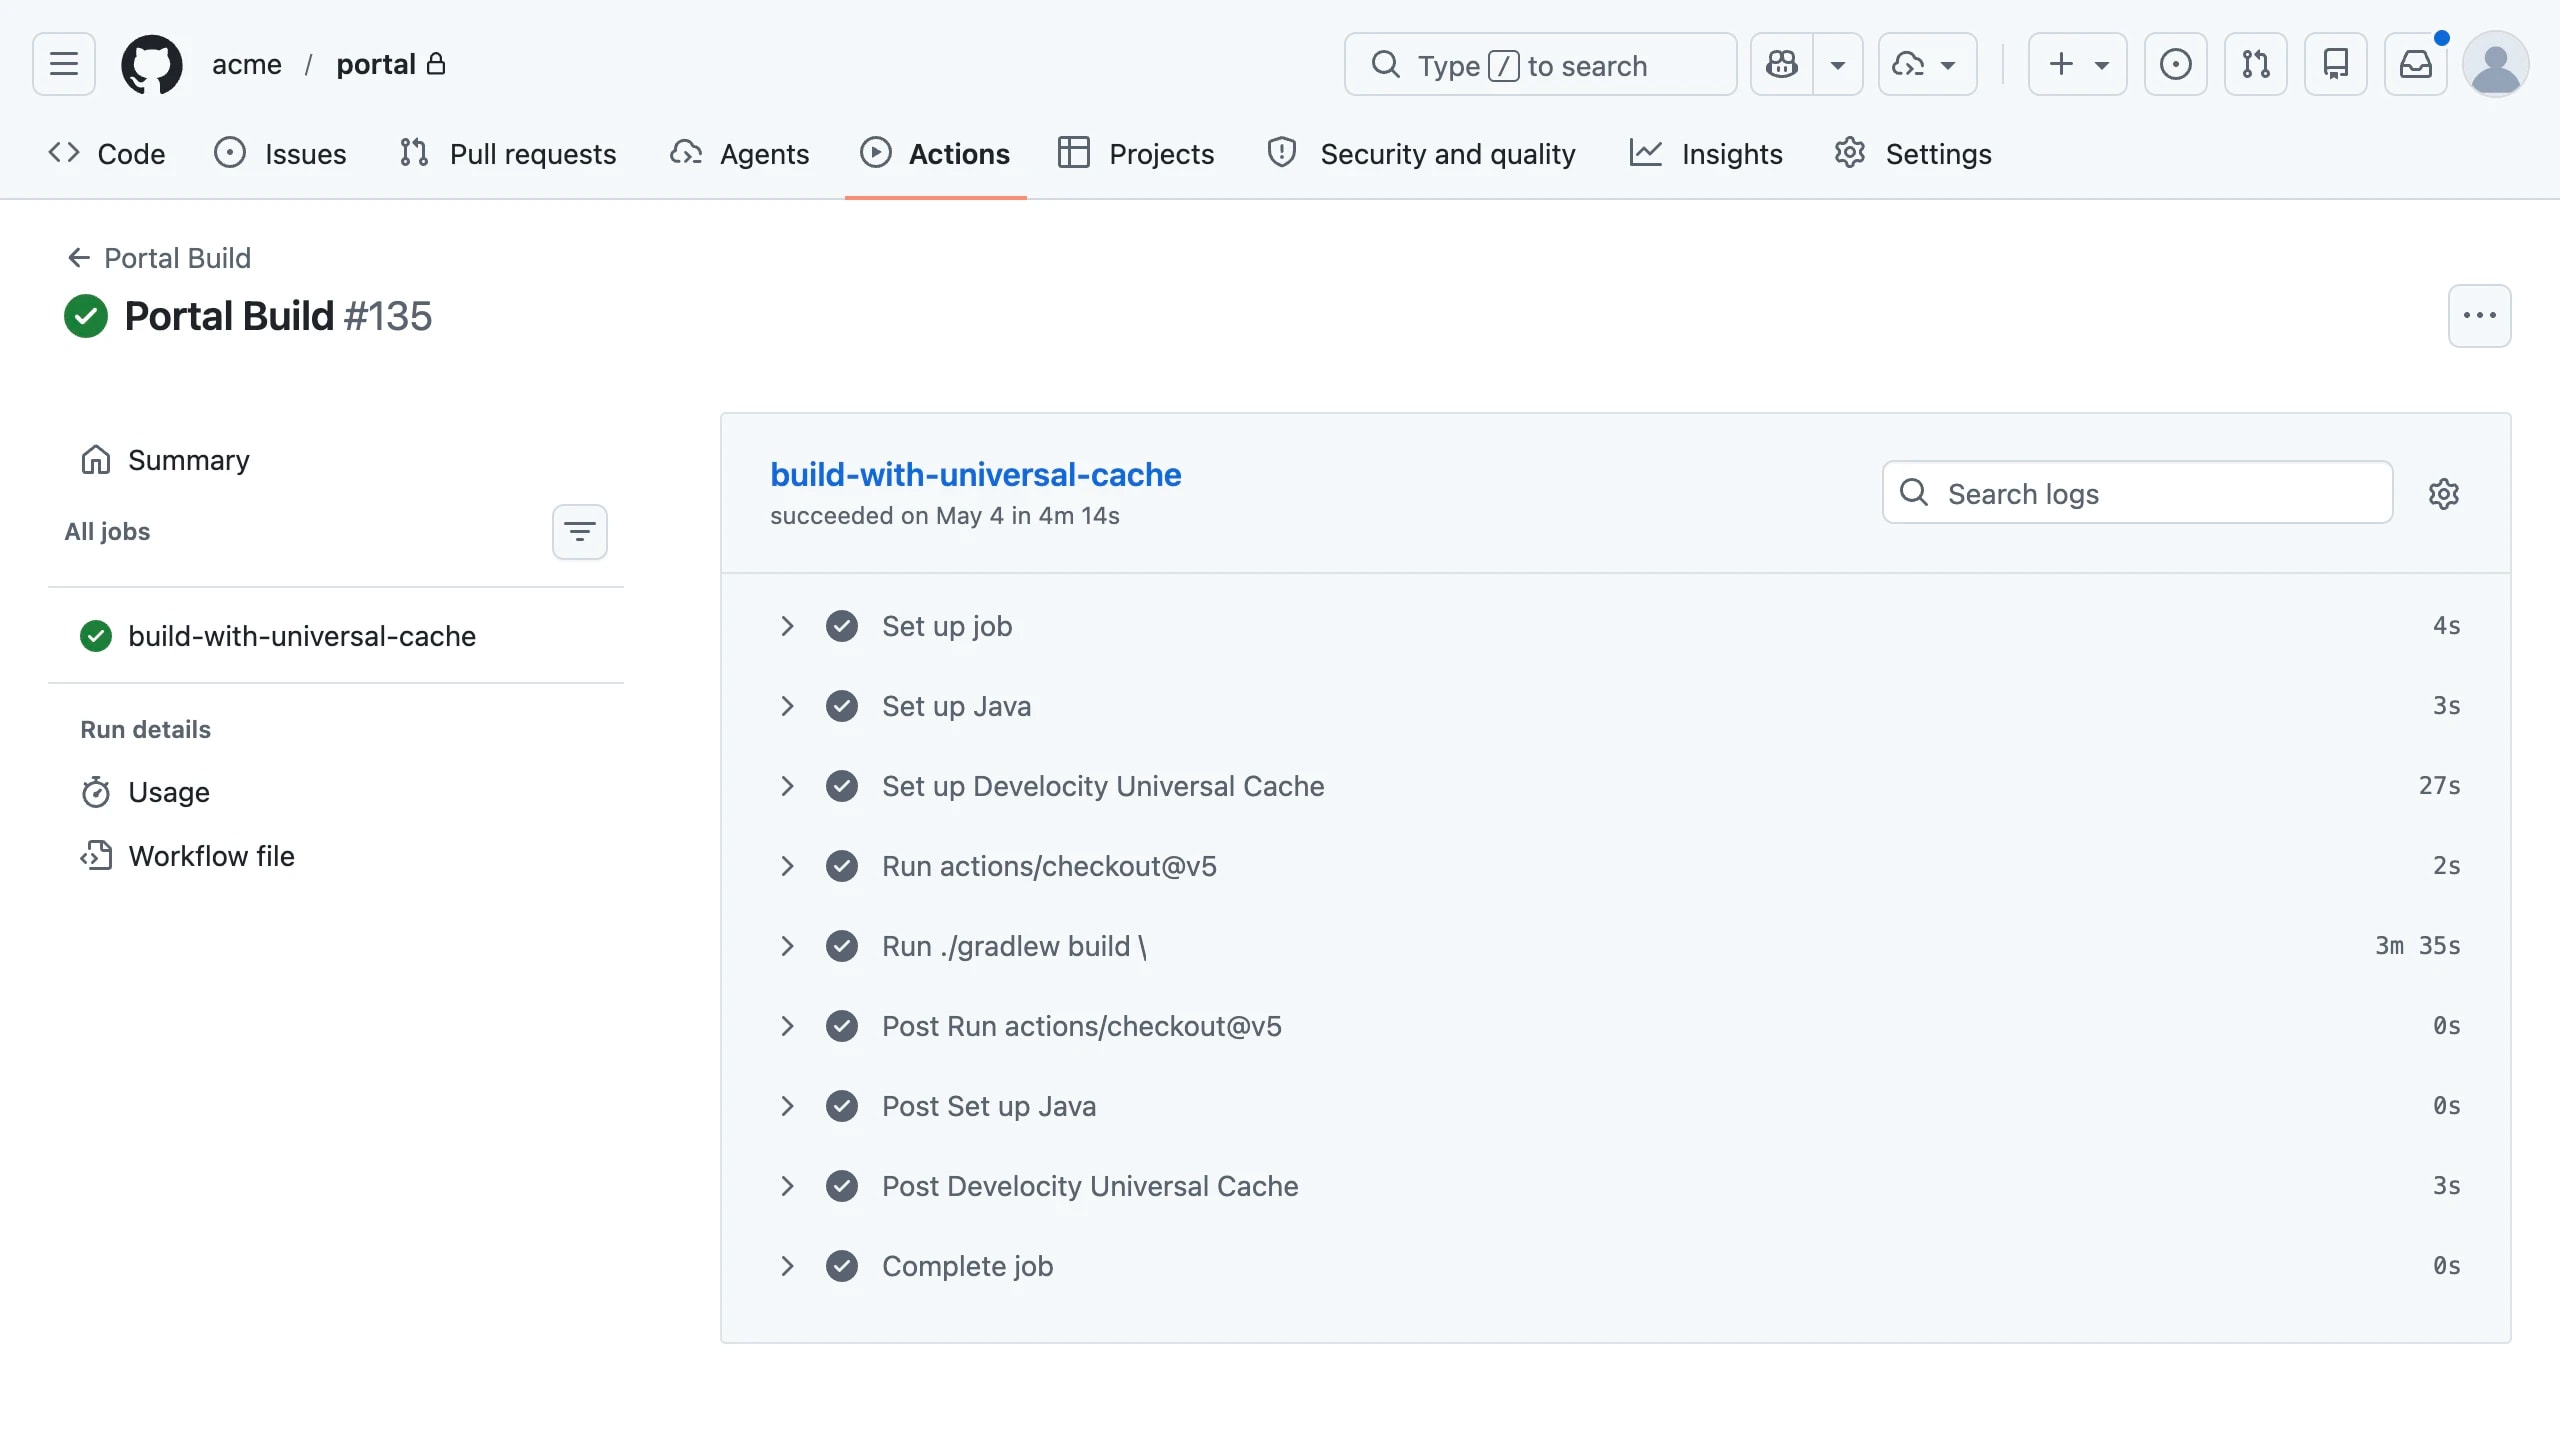Expand Set up Develocity Universal Cache step
The width and height of the screenshot is (2560, 1440).
click(1616, 786)
